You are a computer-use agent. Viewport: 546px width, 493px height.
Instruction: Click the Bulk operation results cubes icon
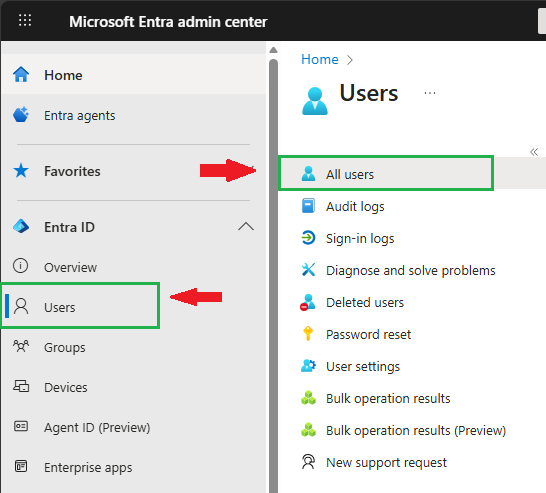(x=309, y=398)
